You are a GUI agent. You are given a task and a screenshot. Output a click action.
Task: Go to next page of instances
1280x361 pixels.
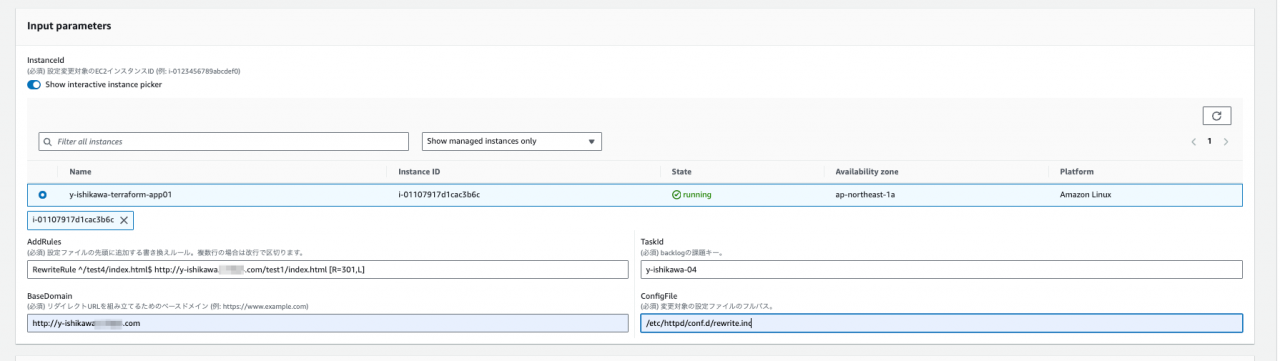(x=1226, y=142)
